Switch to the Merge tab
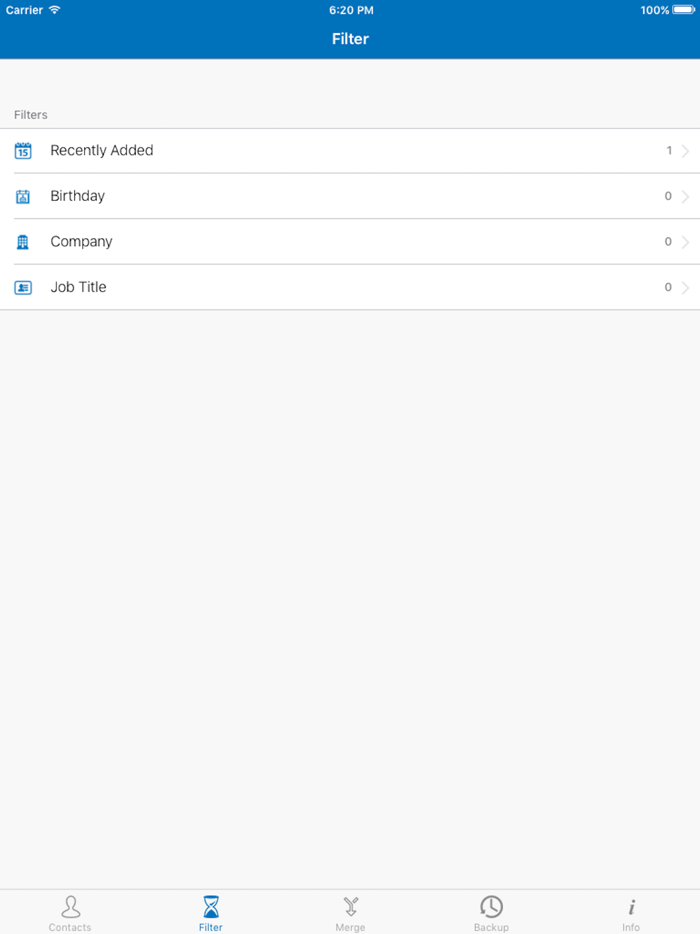Image resolution: width=700 pixels, height=934 pixels. (350, 913)
